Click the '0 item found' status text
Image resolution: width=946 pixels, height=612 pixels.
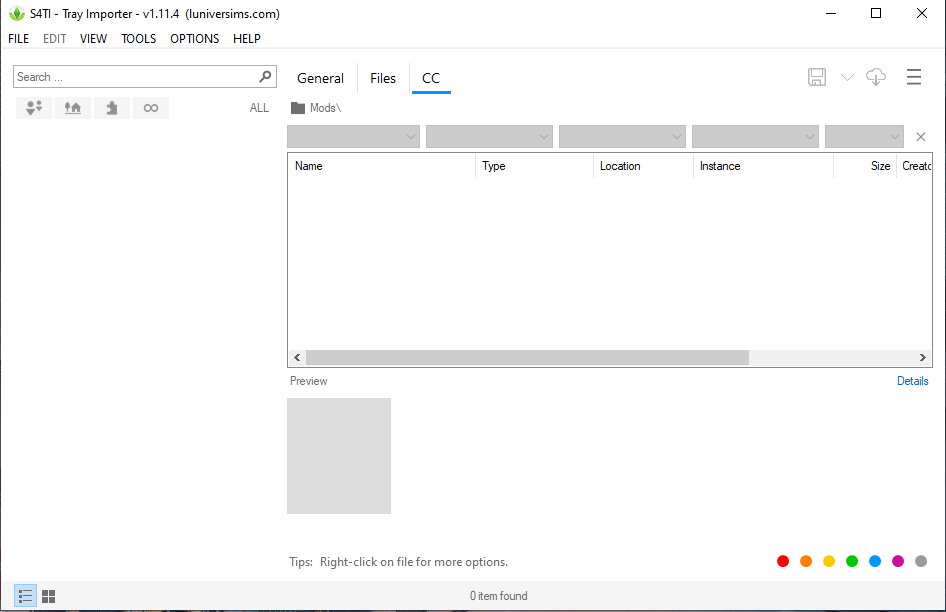(x=498, y=596)
